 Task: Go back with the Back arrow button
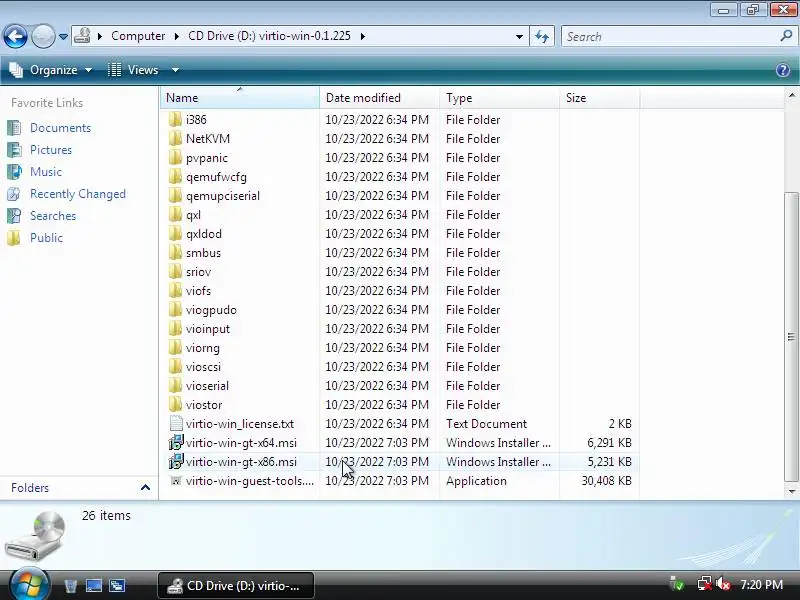pos(15,36)
